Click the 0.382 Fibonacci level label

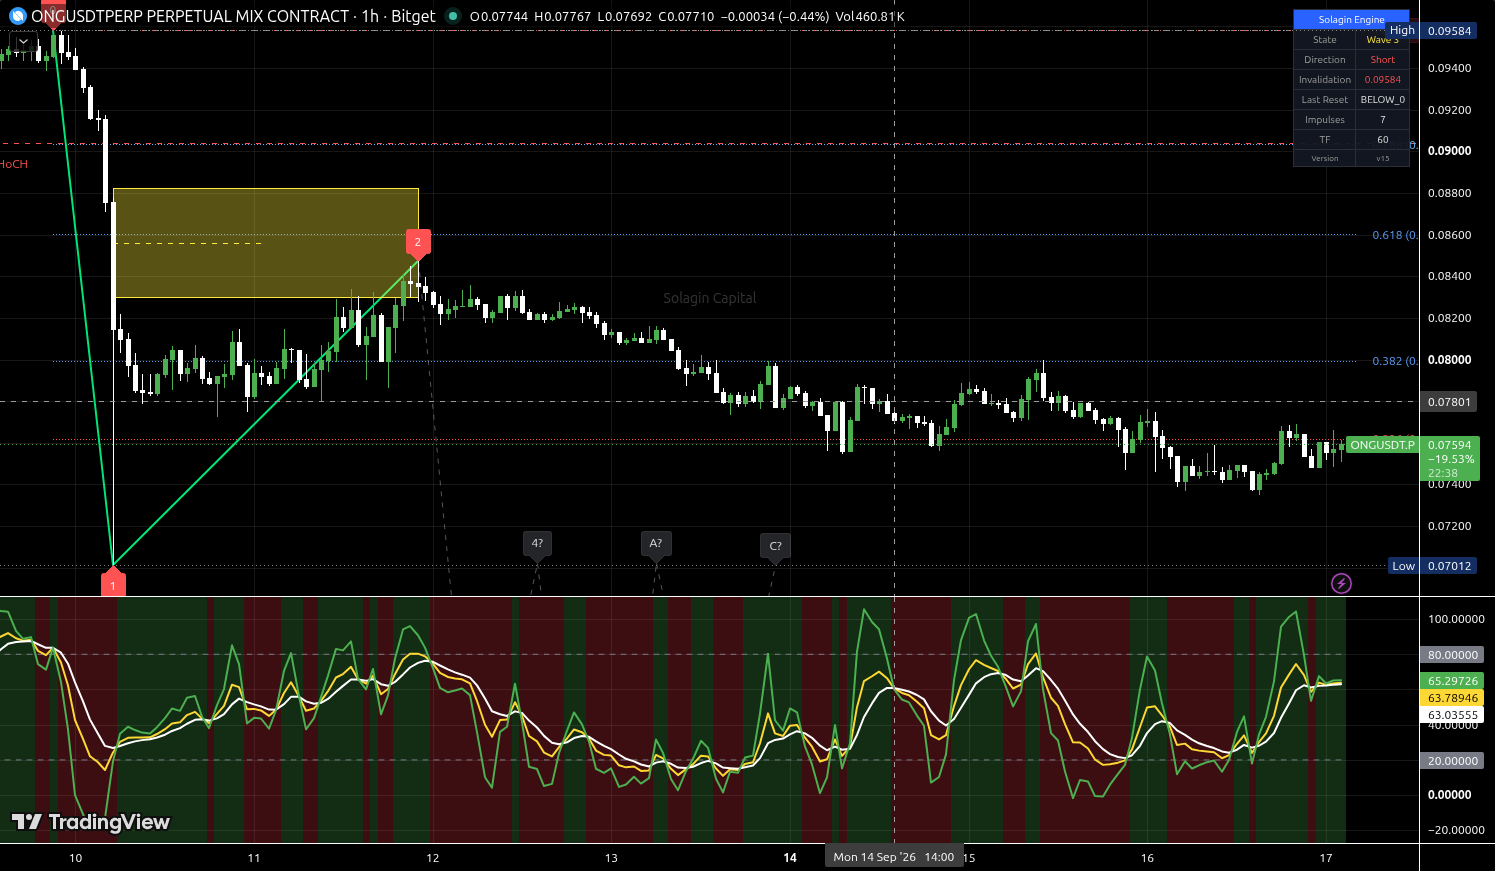pyautogui.click(x=1394, y=361)
